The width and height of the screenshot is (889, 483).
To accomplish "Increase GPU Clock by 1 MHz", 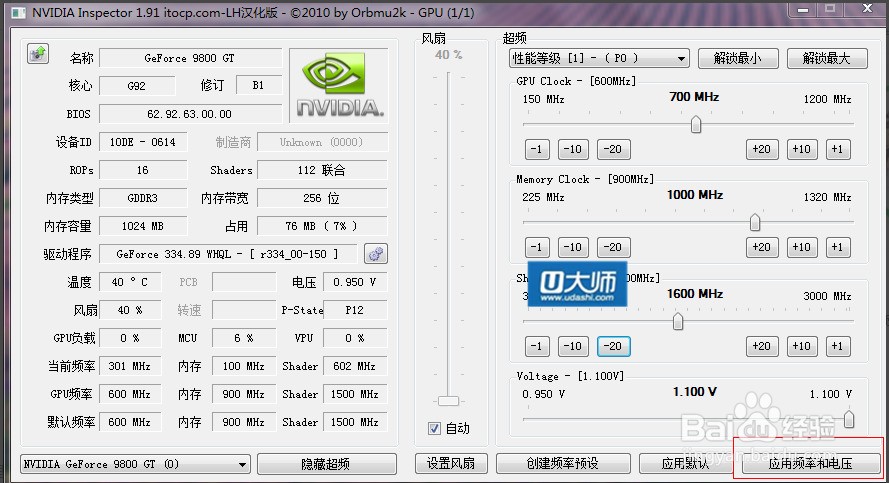I will [837, 149].
